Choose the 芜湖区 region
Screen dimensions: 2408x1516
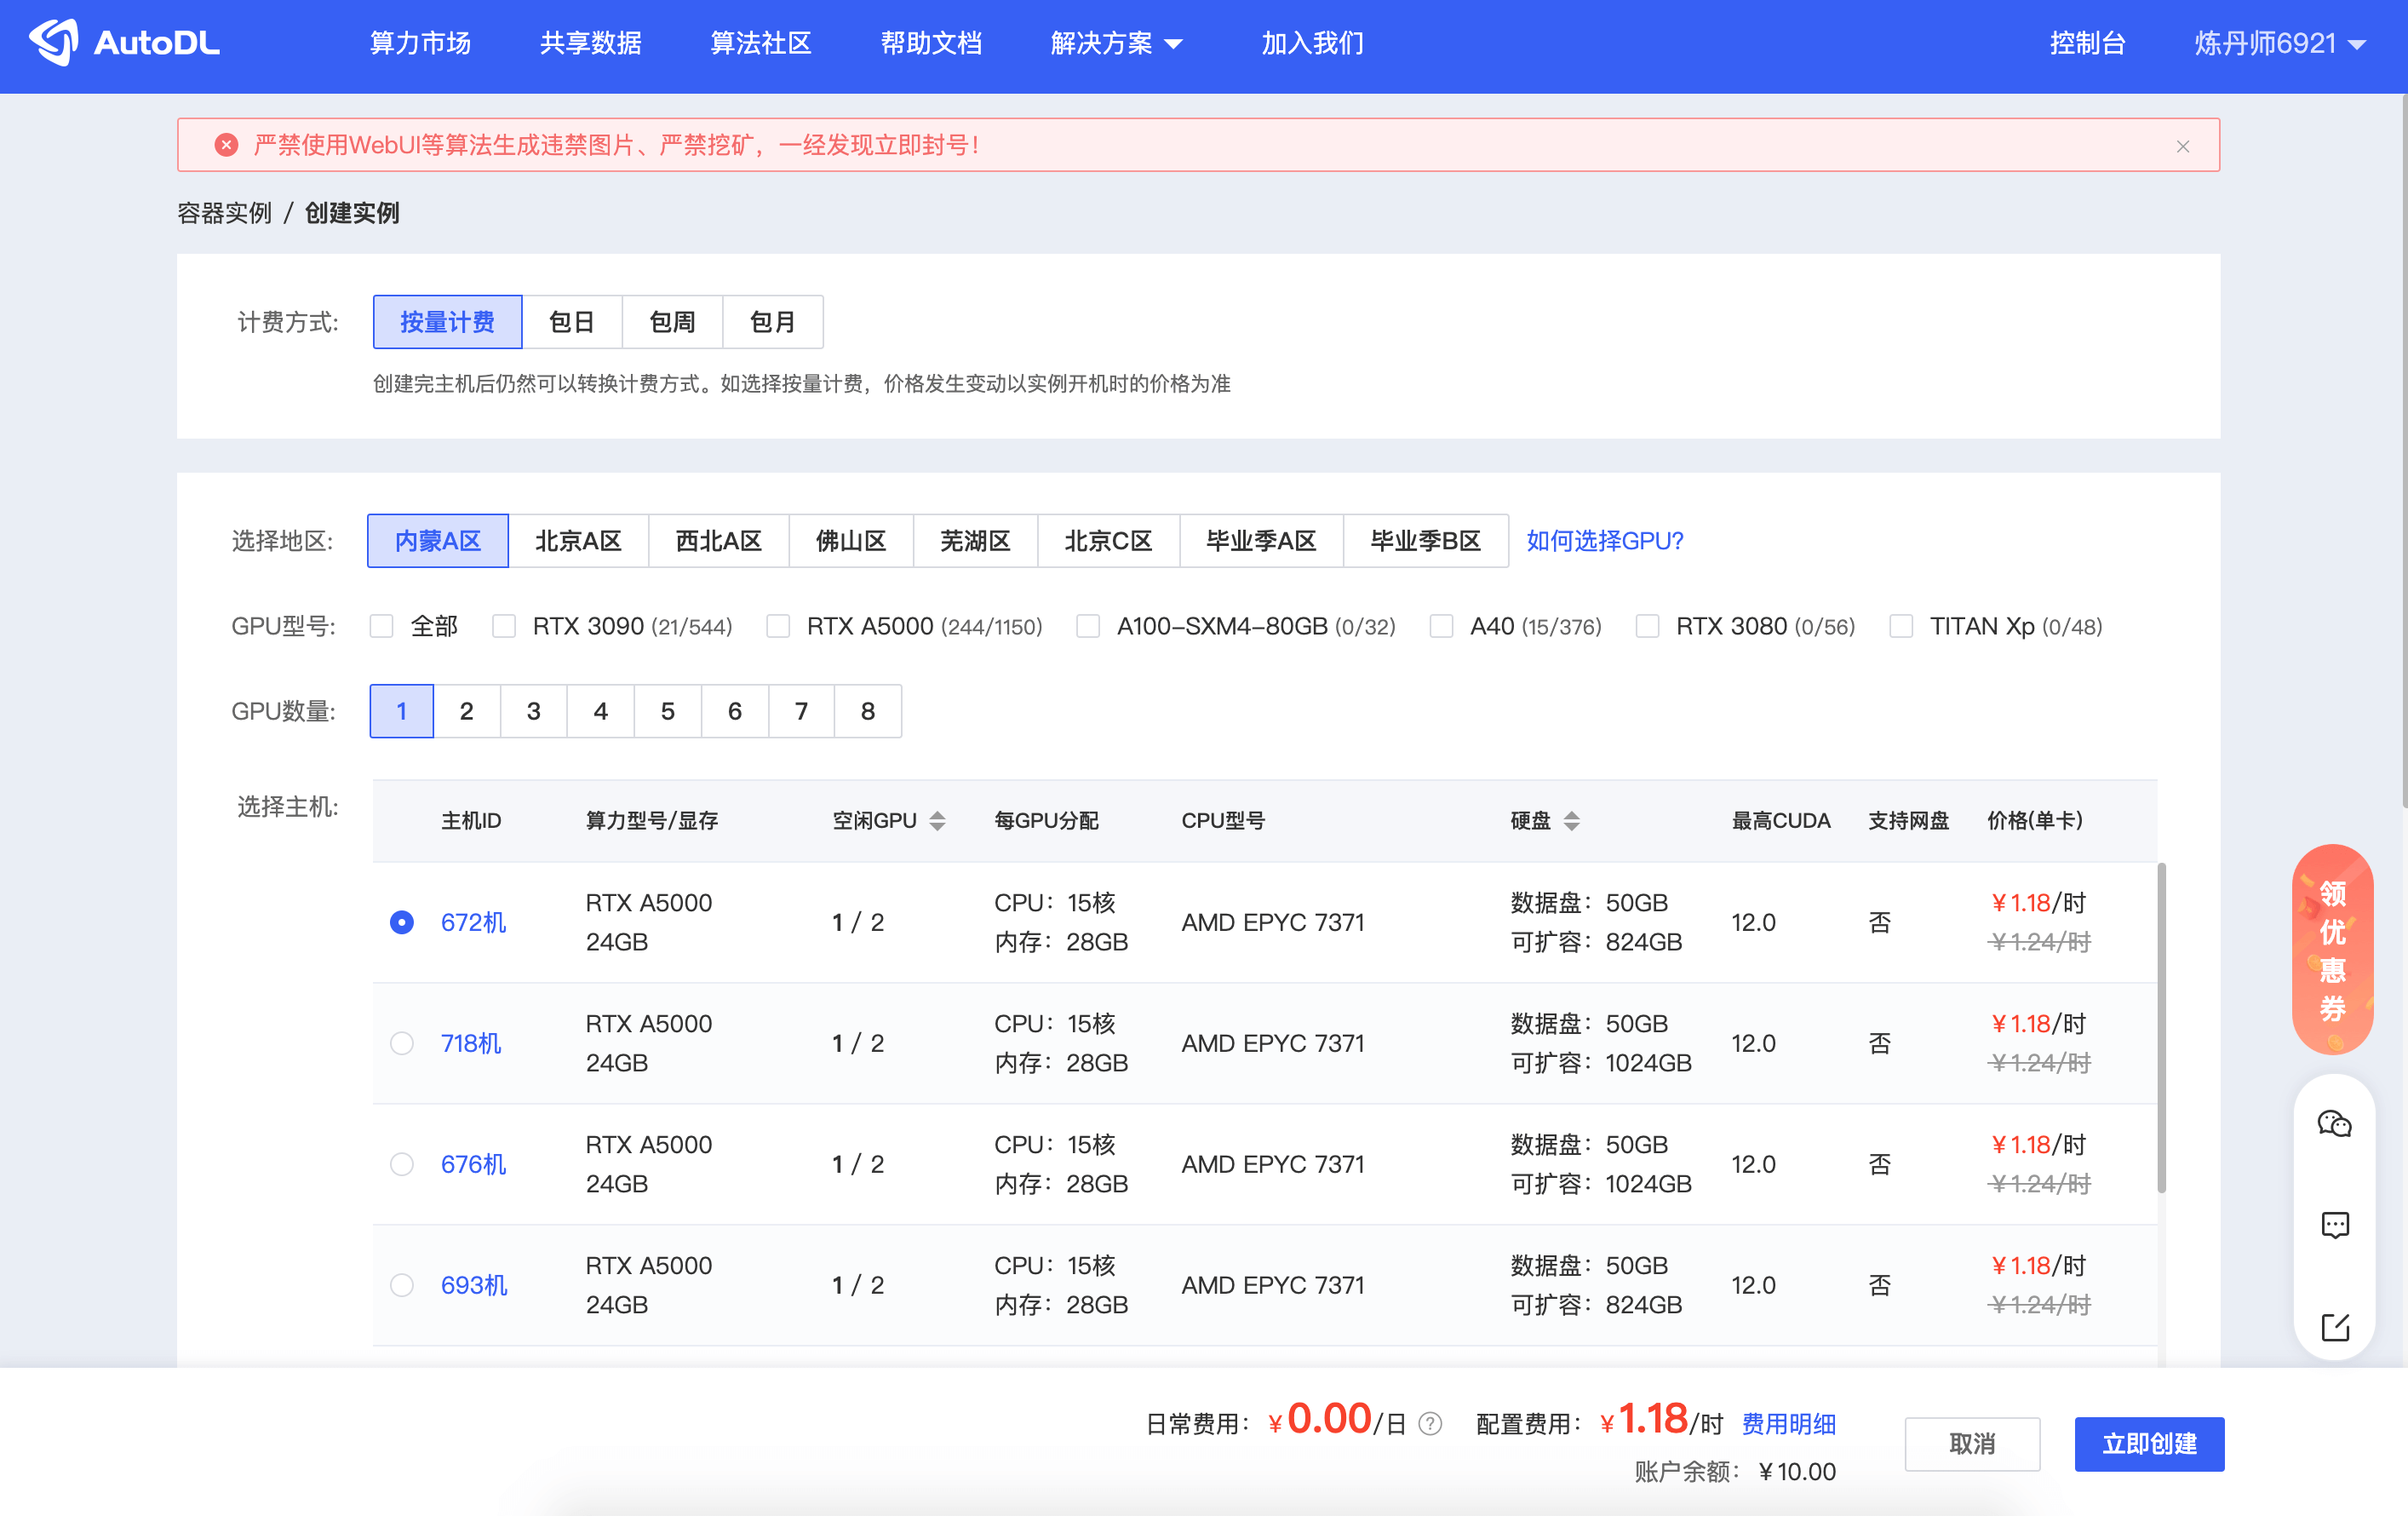click(975, 541)
